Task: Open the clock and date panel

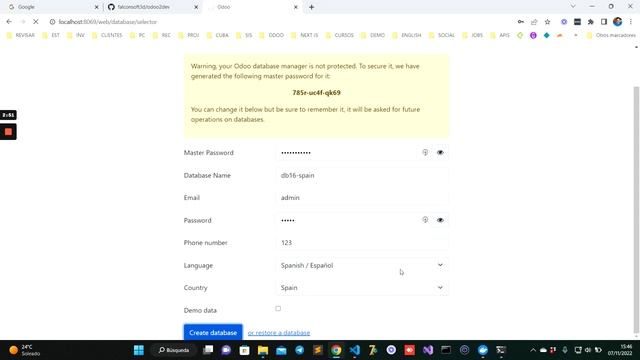Action: point(620,350)
